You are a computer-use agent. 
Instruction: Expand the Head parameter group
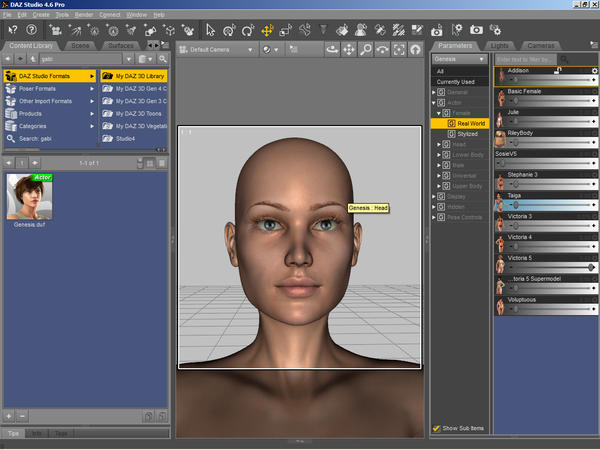click(439, 145)
